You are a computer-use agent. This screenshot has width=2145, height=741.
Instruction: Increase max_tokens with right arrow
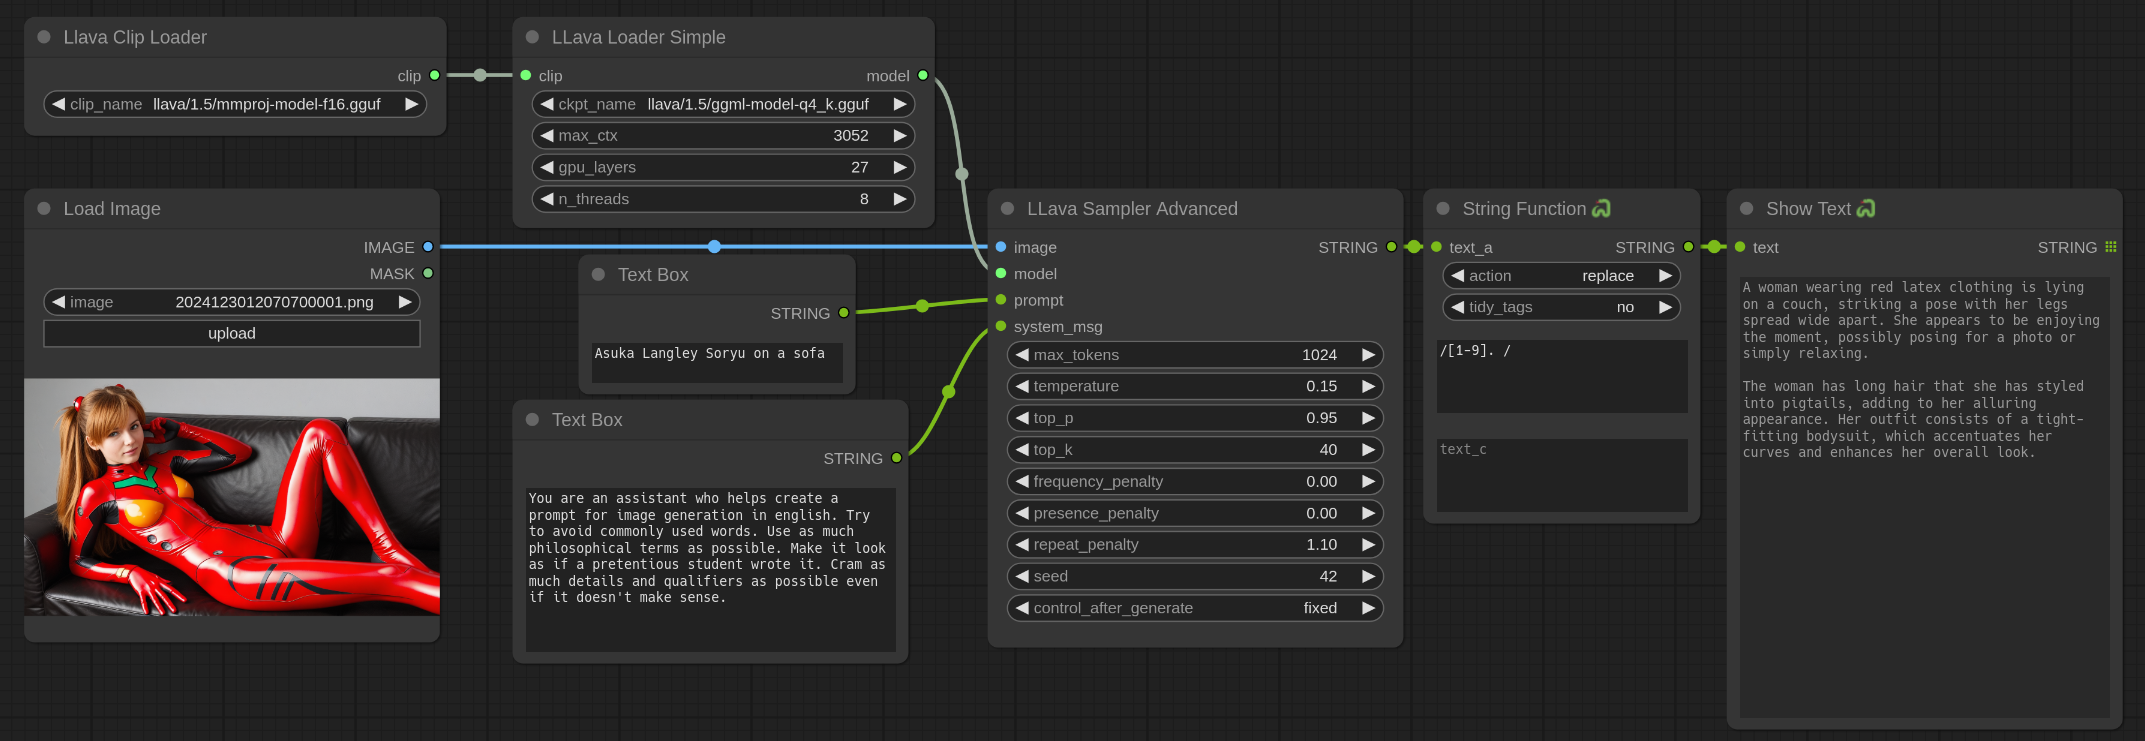[1368, 355]
